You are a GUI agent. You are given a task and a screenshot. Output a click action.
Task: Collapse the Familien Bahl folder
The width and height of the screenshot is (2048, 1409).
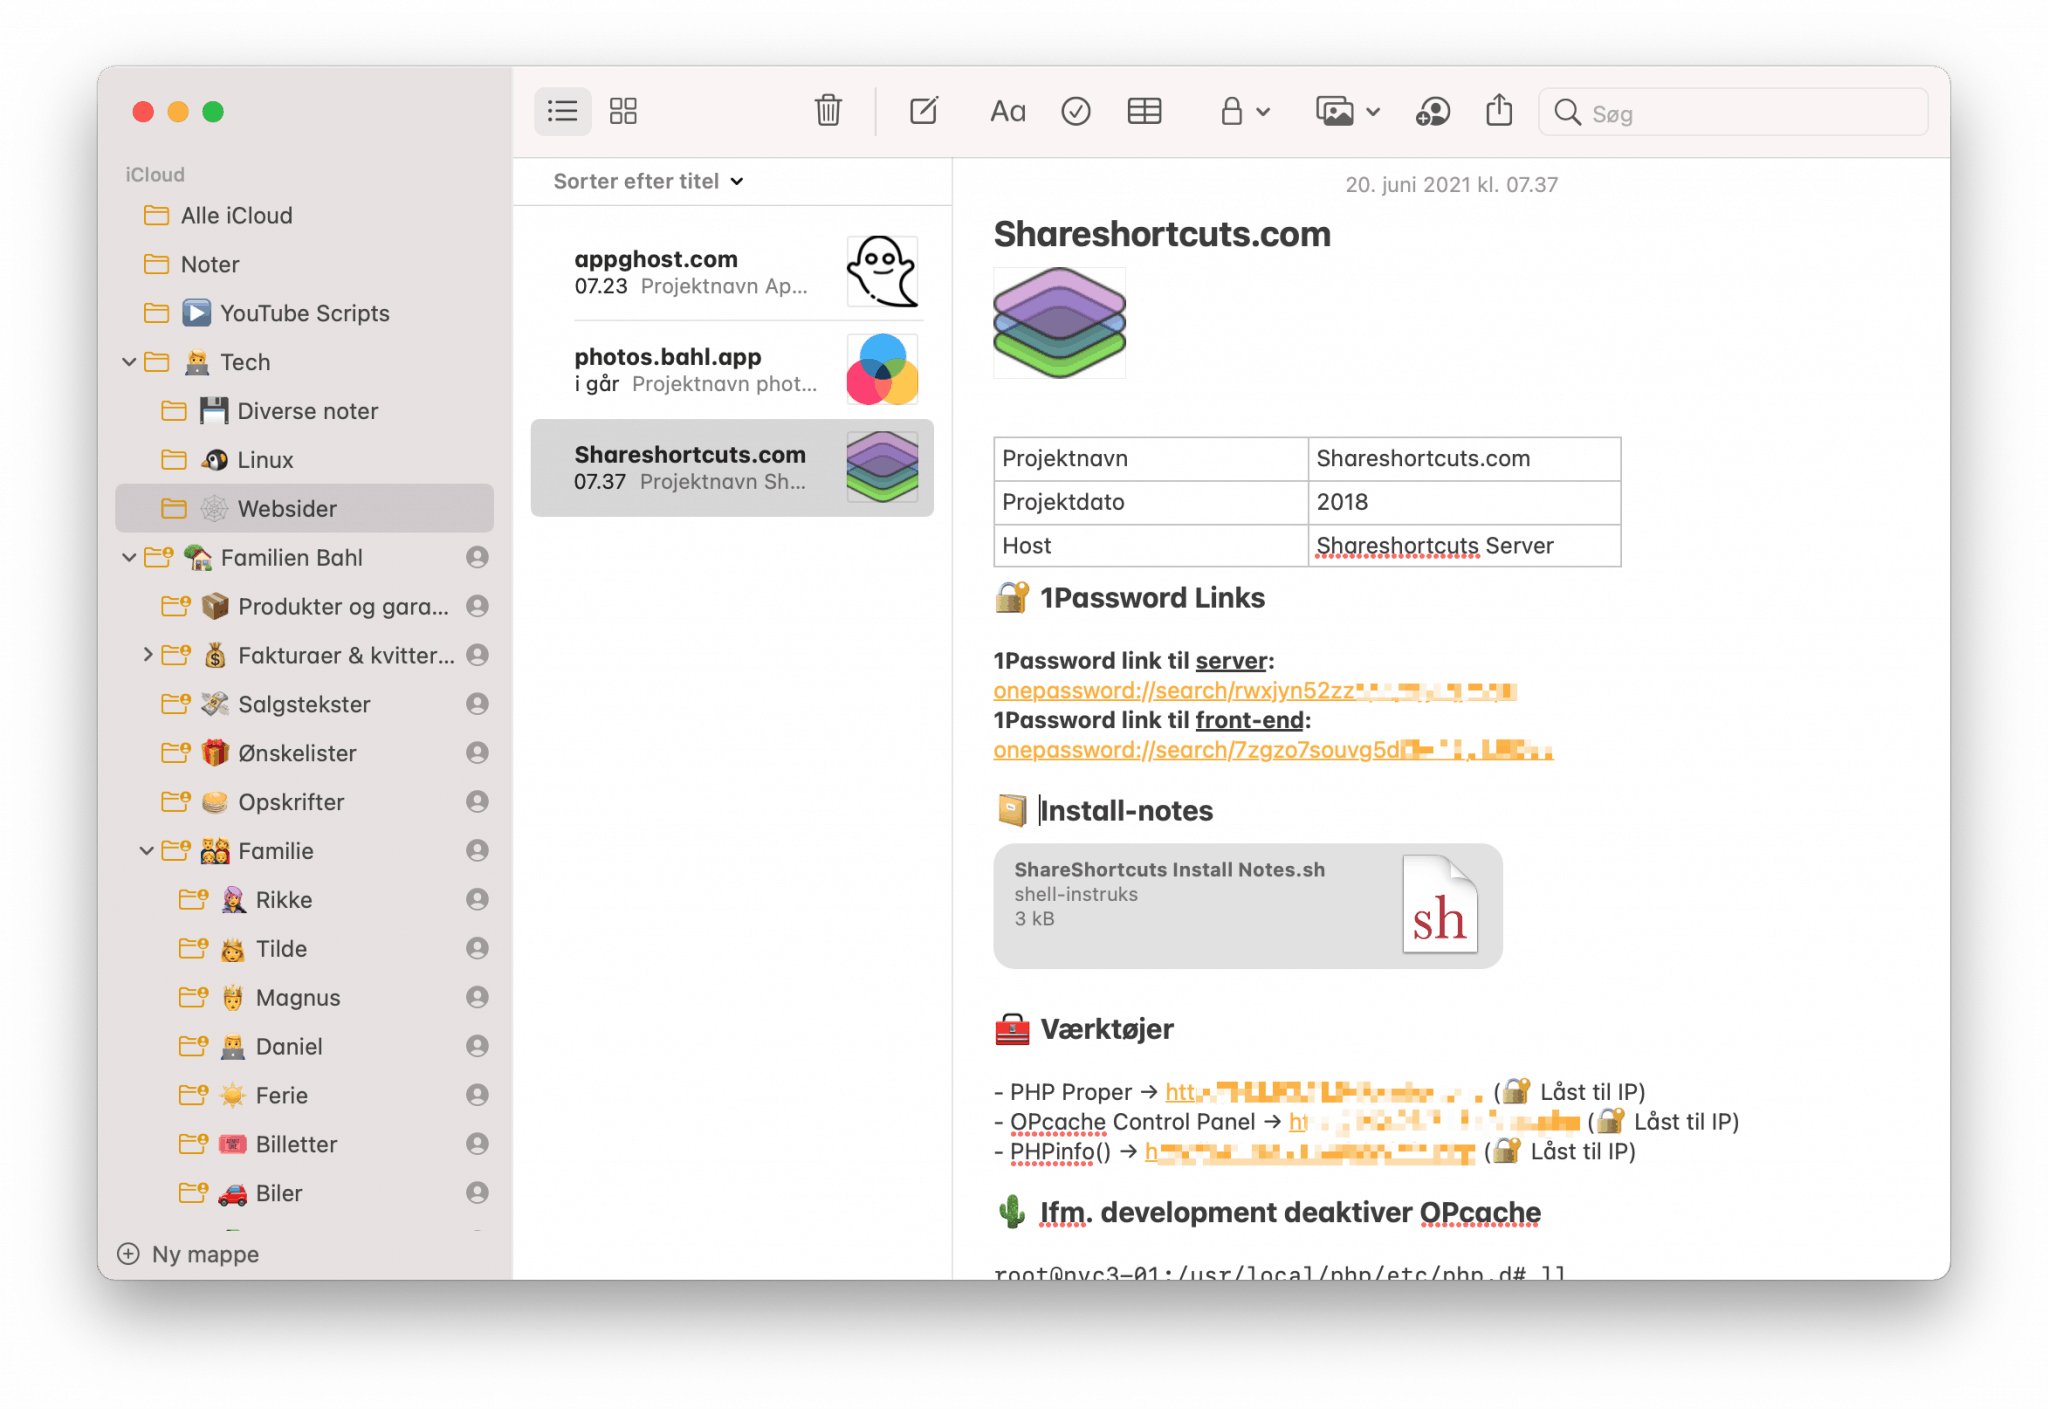pyautogui.click(x=129, y=558)
